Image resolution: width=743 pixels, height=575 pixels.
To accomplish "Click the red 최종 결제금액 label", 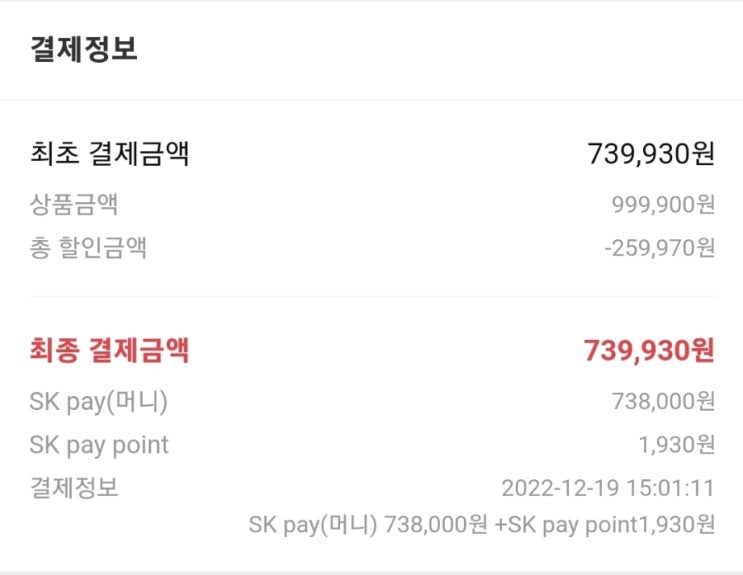I will (x=110, y=350).
